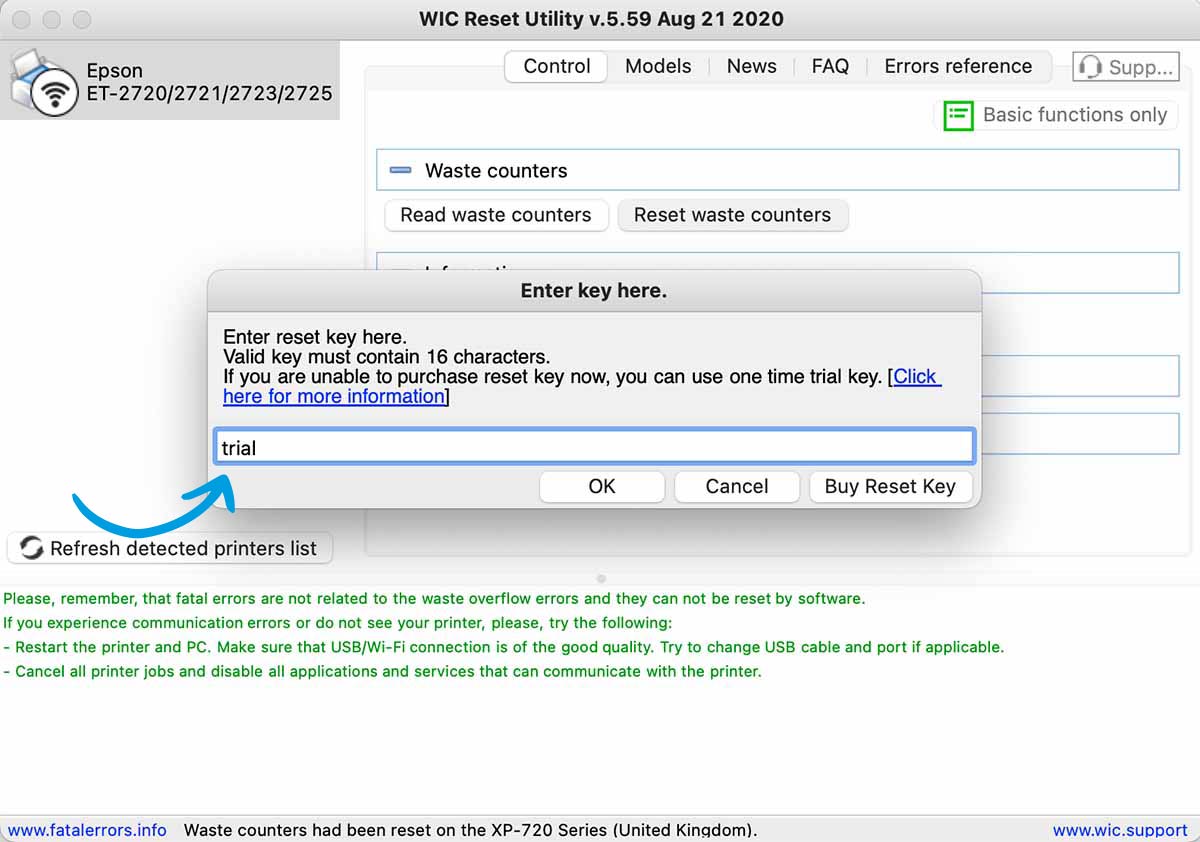Go to the News tab

click(x=751, y=66)
